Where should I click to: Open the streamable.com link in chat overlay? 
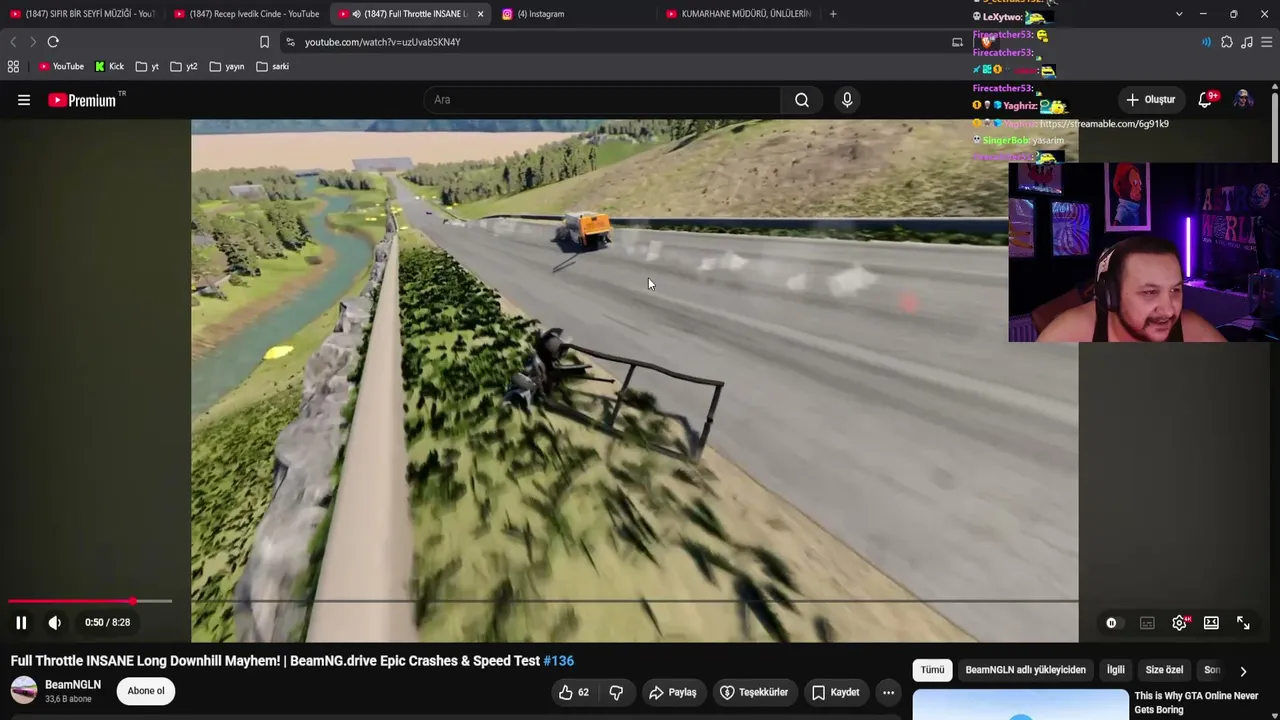pos(1104,124)
